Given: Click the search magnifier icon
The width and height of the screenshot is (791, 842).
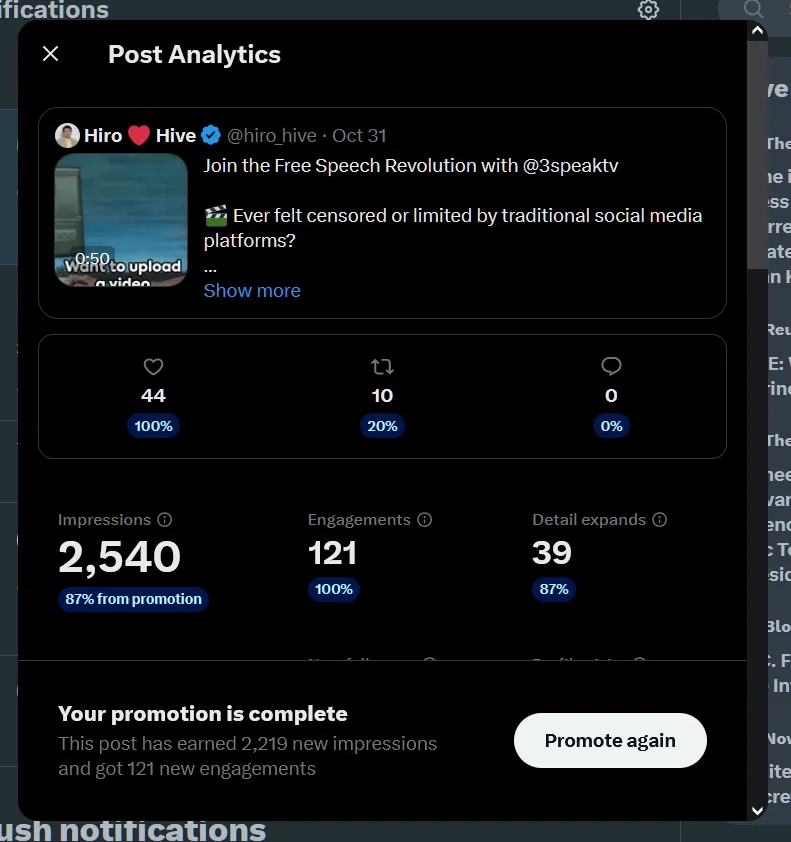Looking at the screenshot, I should [754, 10].
